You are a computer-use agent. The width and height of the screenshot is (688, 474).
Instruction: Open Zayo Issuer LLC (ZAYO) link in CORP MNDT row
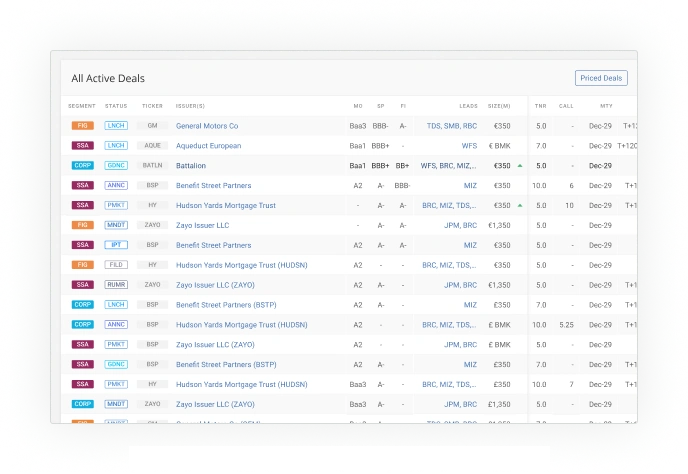click(215, 404)
